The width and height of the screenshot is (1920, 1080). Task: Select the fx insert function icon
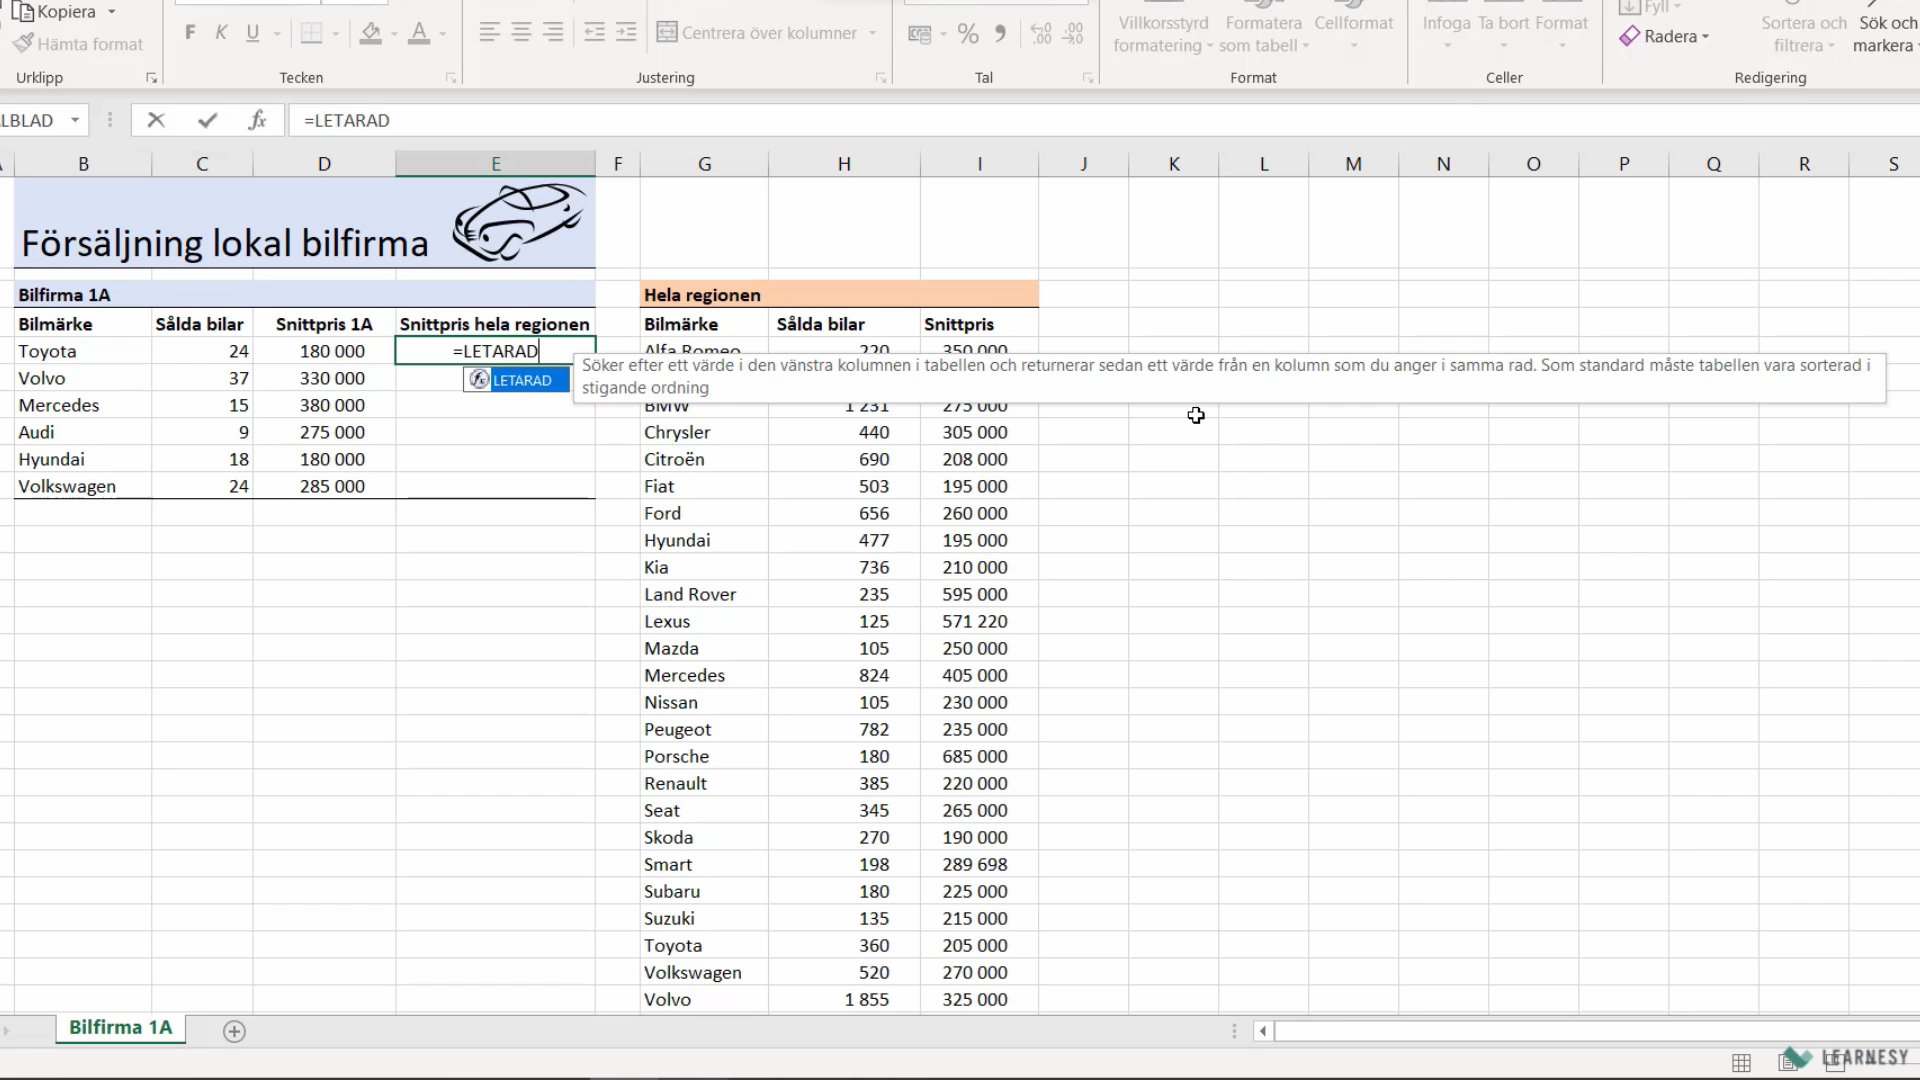(257, 120)
